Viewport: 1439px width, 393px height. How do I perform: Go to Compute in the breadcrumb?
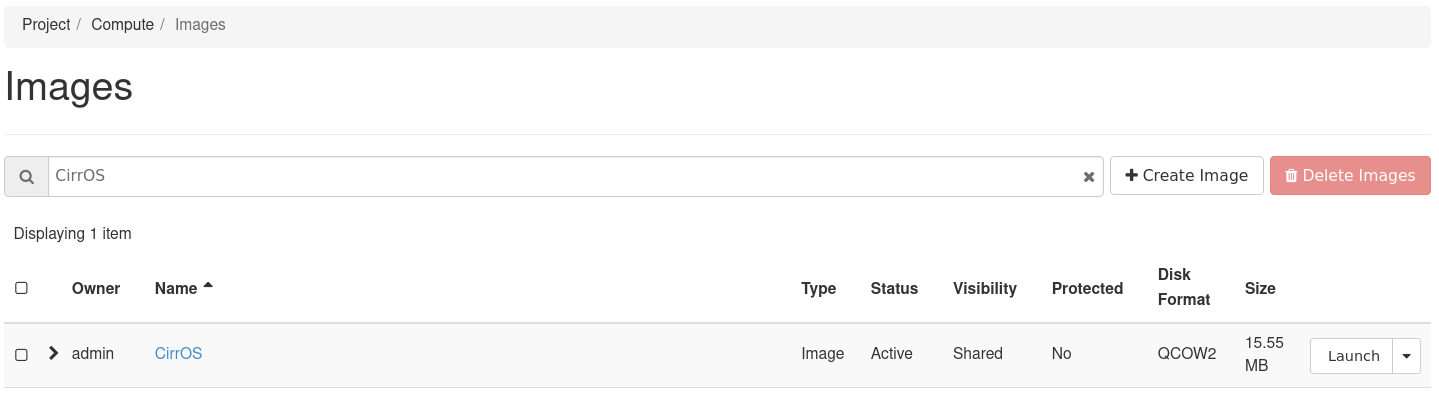tap(122, 24)
